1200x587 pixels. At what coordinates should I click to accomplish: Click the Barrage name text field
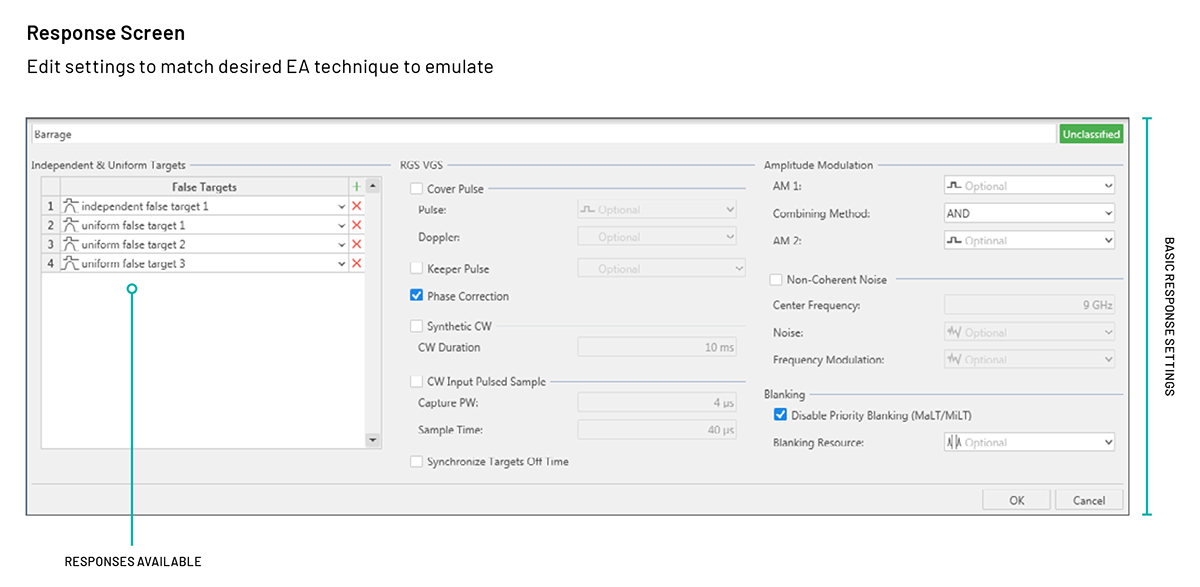coord(540,134)
